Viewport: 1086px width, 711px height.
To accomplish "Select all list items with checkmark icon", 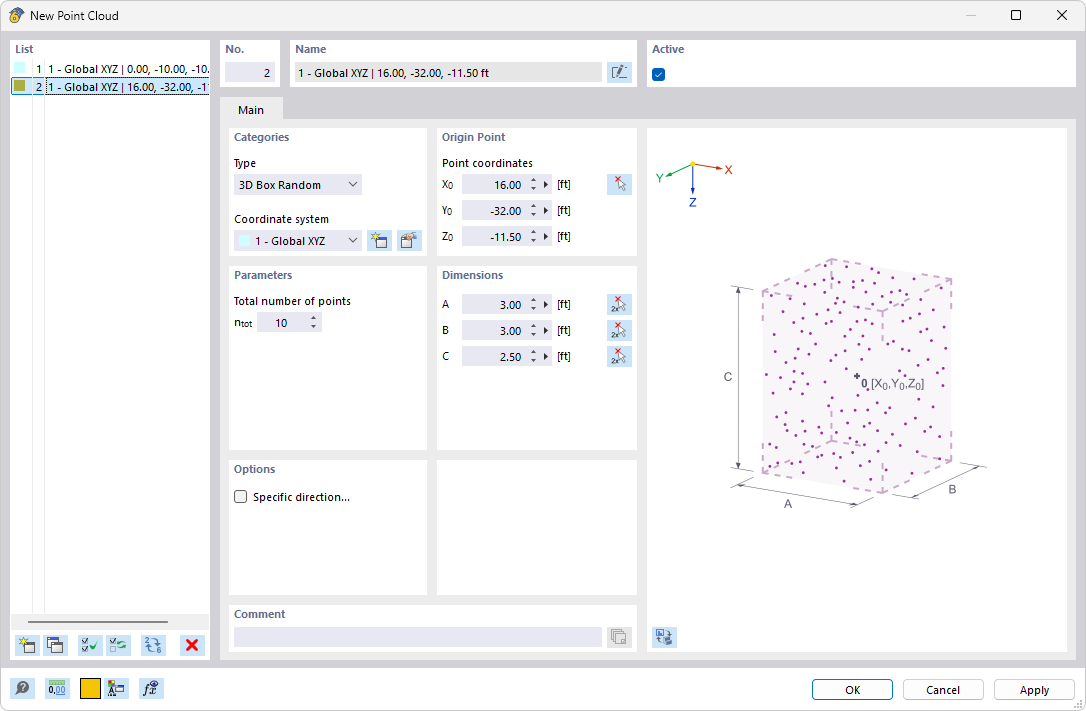I will [89, 645].
